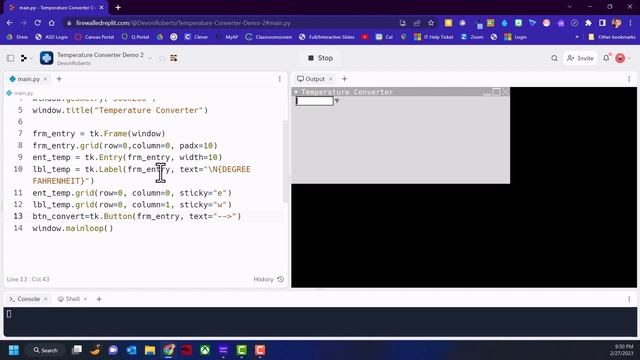Switch to the Console tab
Viewport: 640px width, 360px height.
coord(25,299)
